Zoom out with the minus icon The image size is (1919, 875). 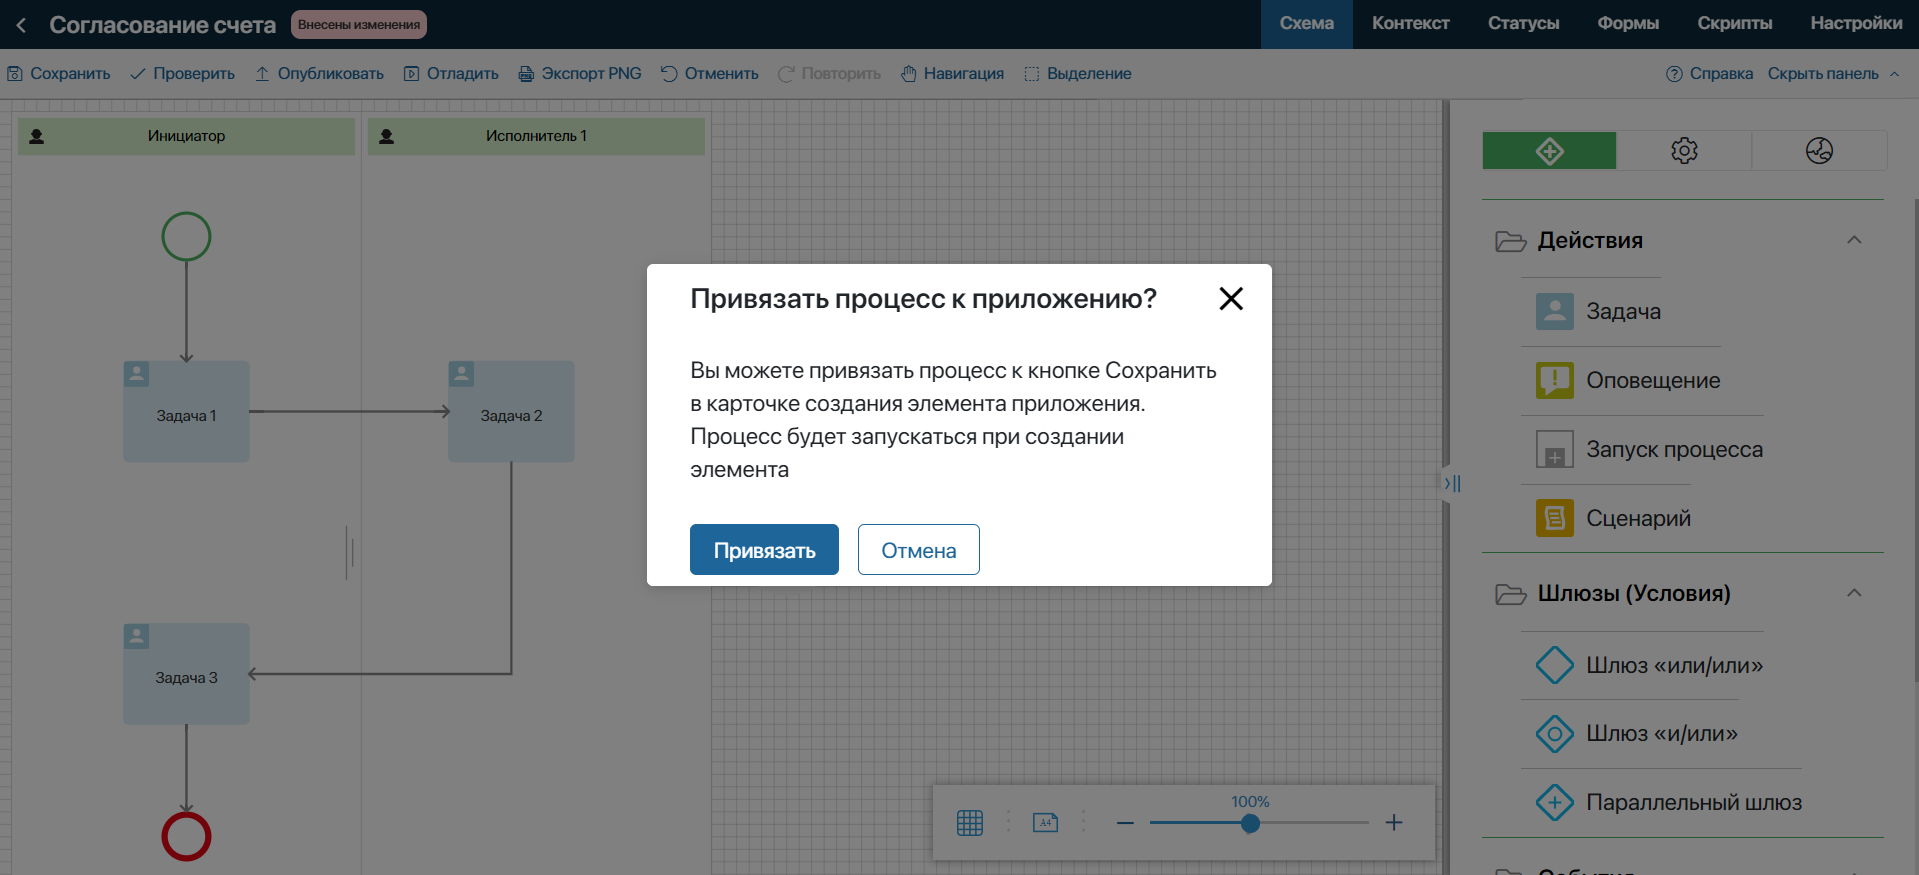click(x=1125, y=823)
